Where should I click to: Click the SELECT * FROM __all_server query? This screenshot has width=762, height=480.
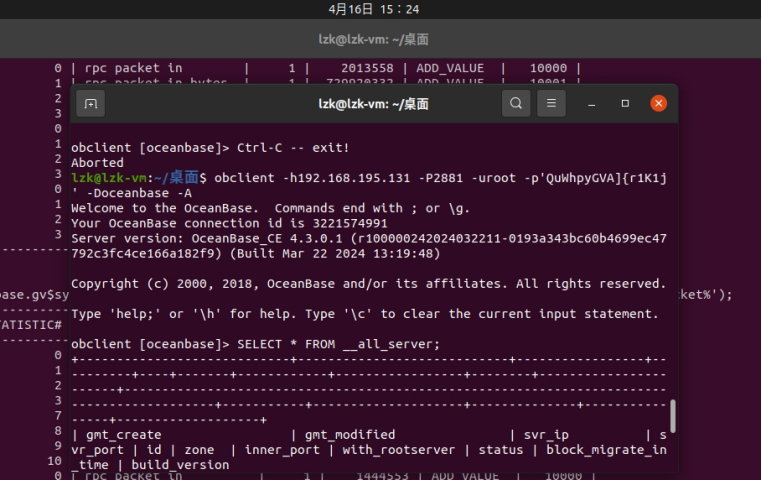click(x=338, y=344)
